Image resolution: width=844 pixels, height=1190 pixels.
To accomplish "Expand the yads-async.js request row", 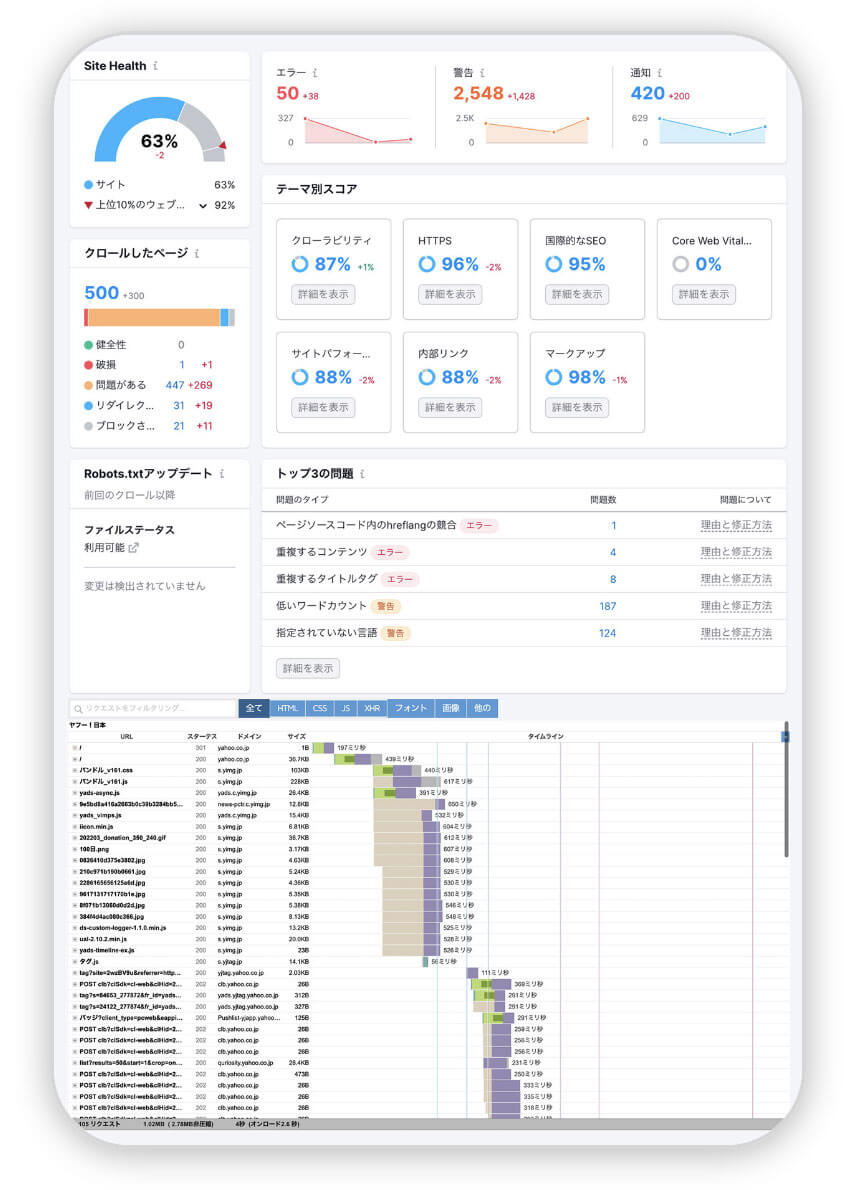I will coord(75,793).
